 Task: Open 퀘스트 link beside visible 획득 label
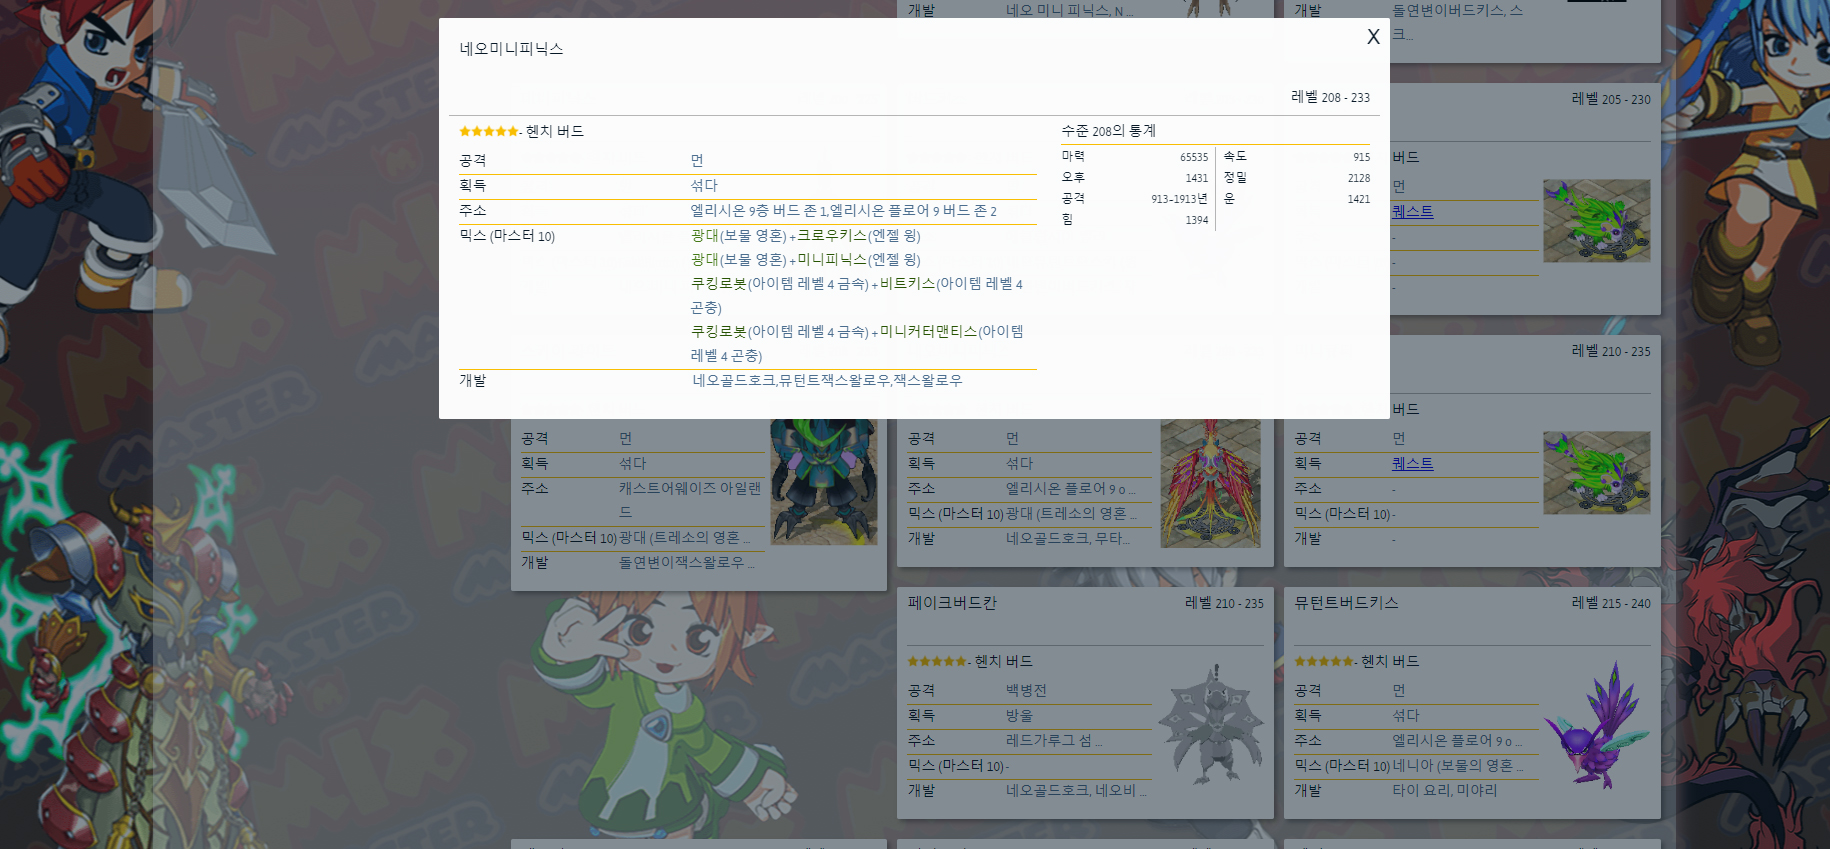[x=1412, y=464]
